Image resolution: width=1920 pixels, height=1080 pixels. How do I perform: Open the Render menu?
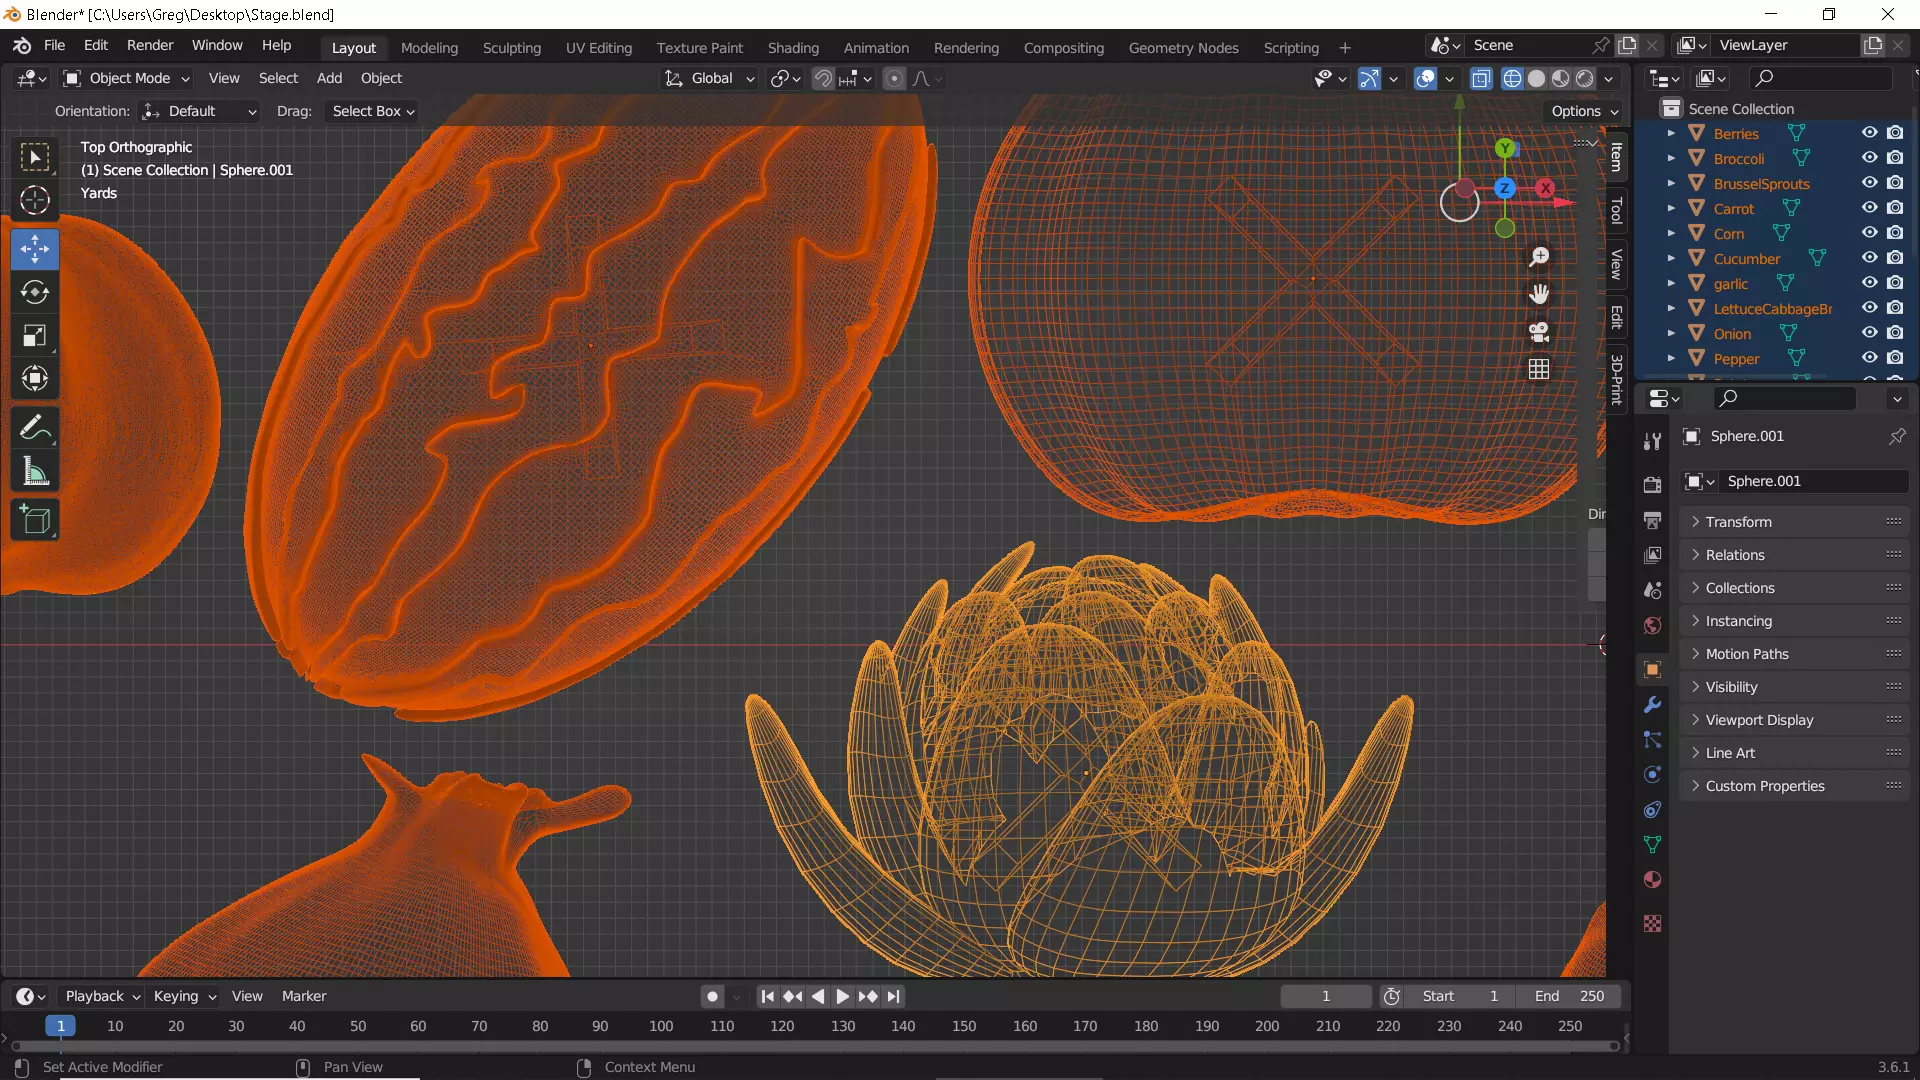pyautogui.click(x=150, y=45)
